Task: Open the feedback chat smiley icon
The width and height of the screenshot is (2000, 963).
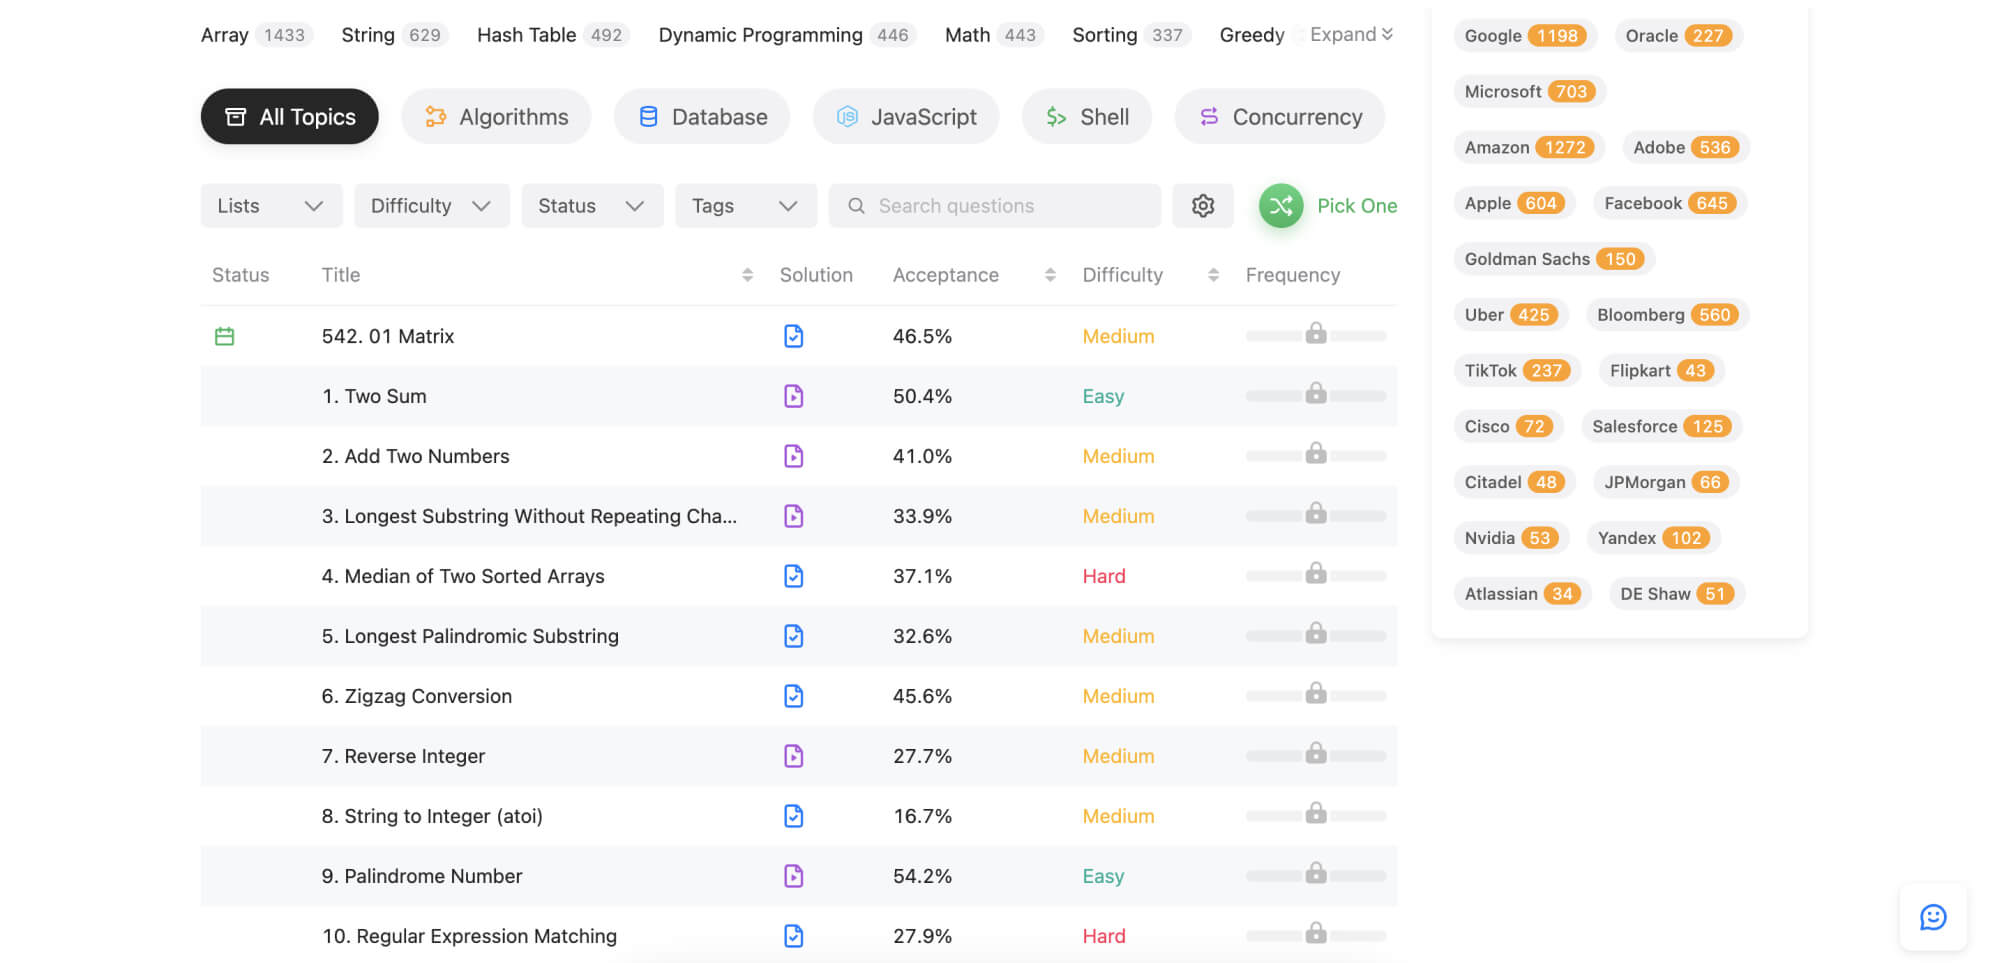Action: coord(1932,917)
